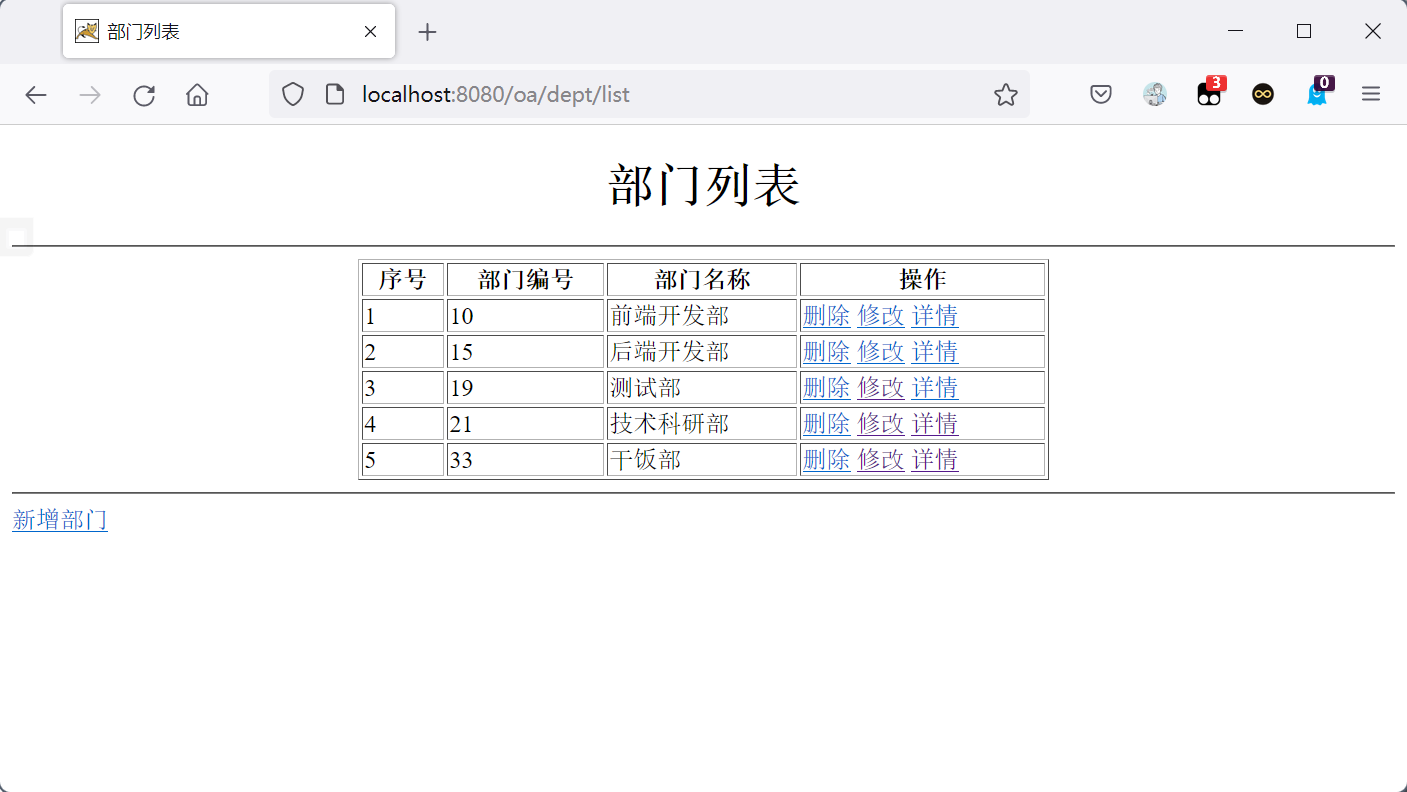Delete the 测试部 department
This screenshot has height=792, width=1407.
point(826,388)
